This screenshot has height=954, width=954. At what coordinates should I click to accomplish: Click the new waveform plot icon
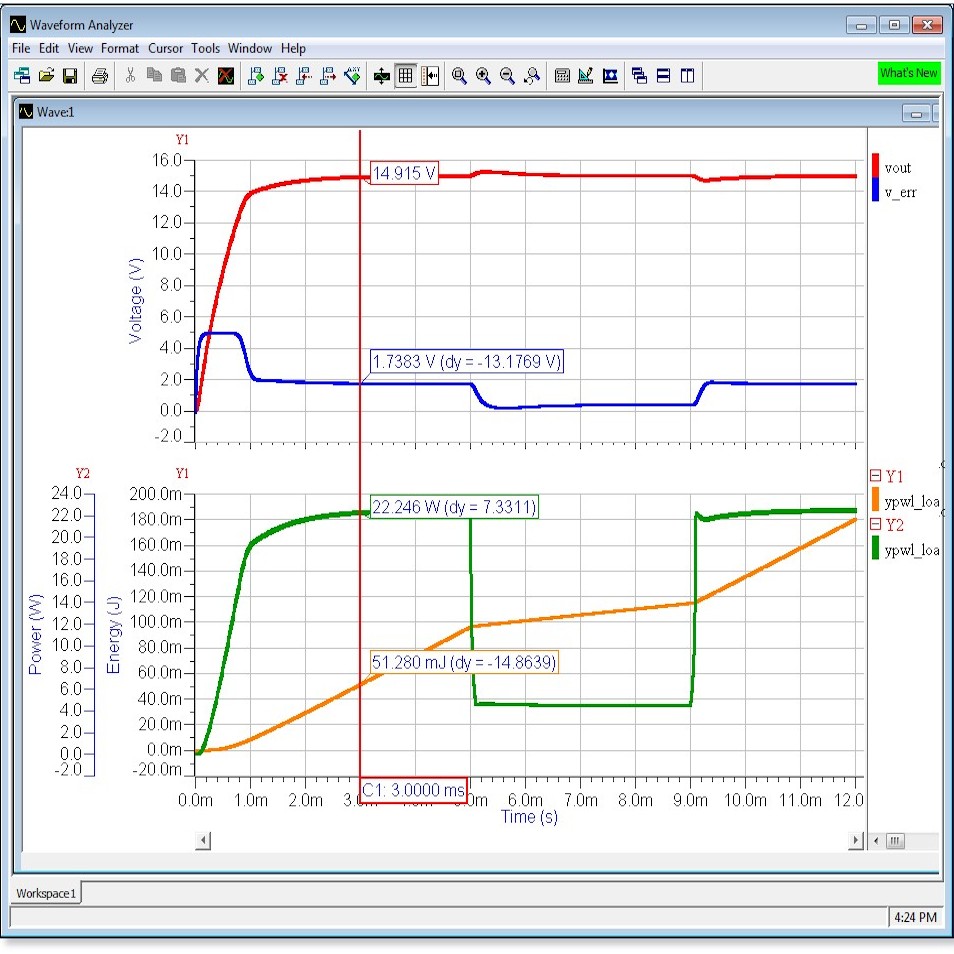(x=22, y=76)
